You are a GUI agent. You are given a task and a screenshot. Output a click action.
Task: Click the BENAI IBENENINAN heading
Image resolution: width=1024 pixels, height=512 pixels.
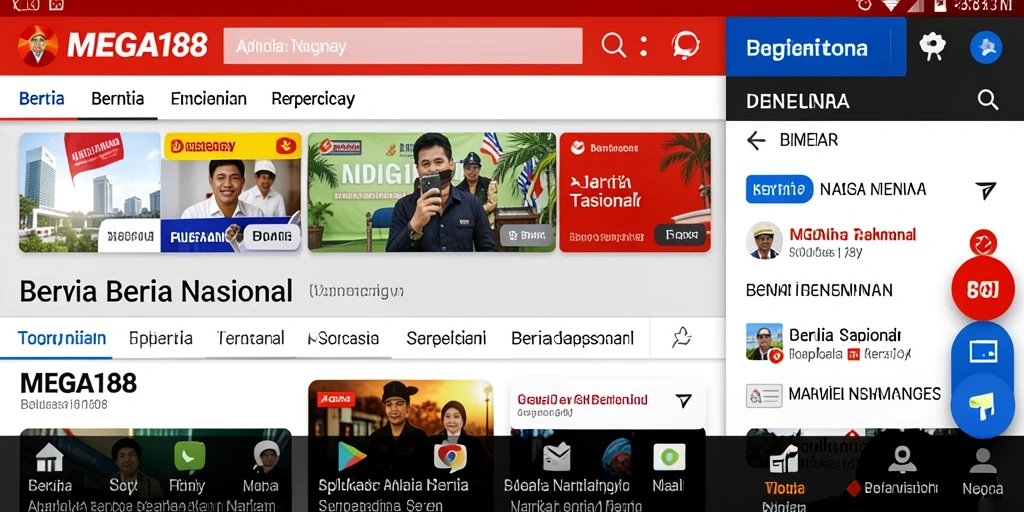(819, 290)
